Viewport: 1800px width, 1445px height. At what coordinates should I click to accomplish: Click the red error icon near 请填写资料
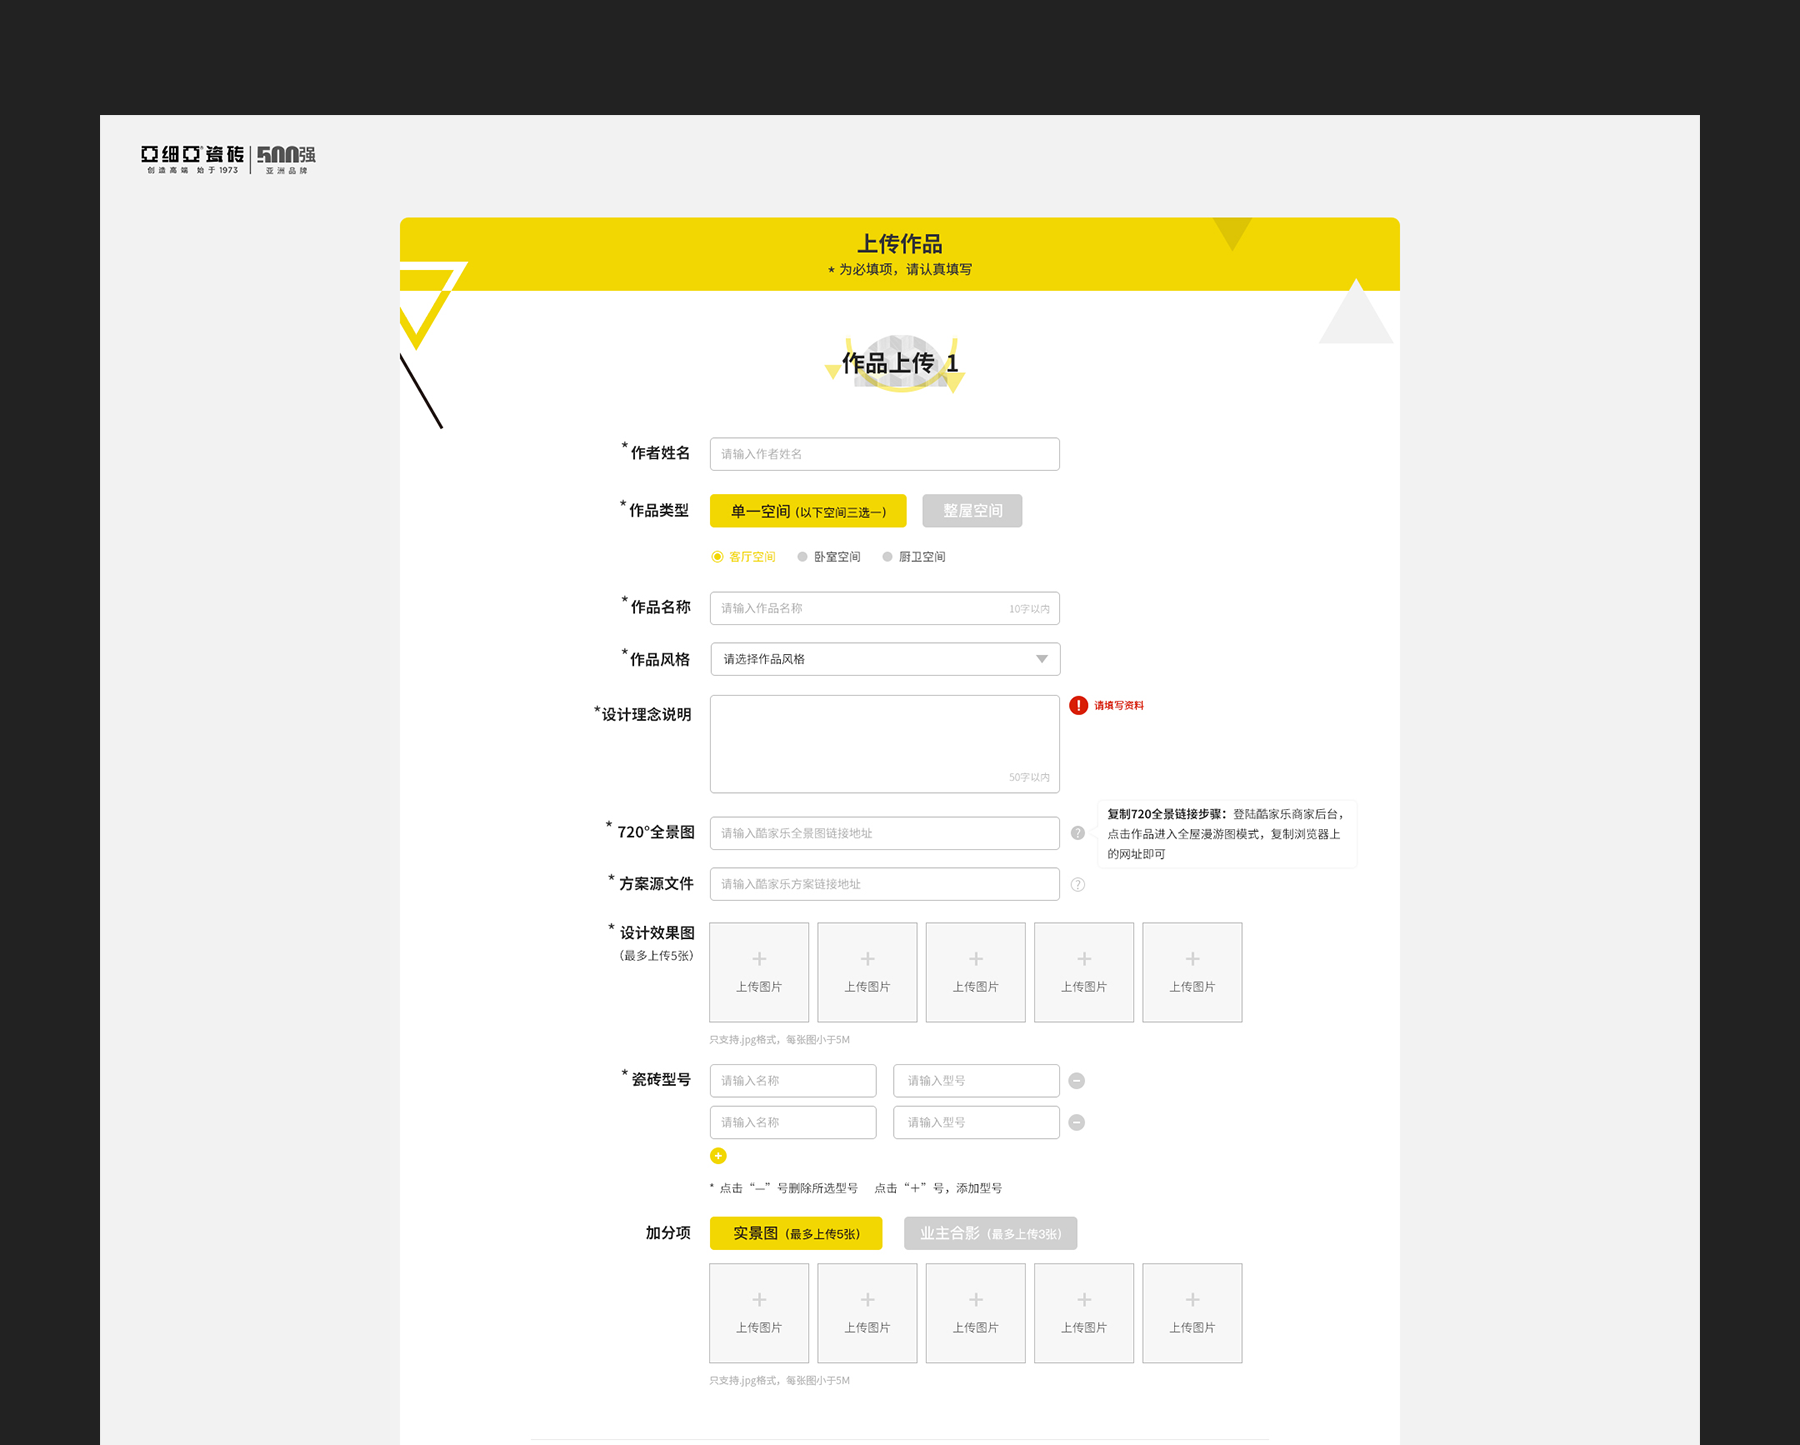[1078, 705]
